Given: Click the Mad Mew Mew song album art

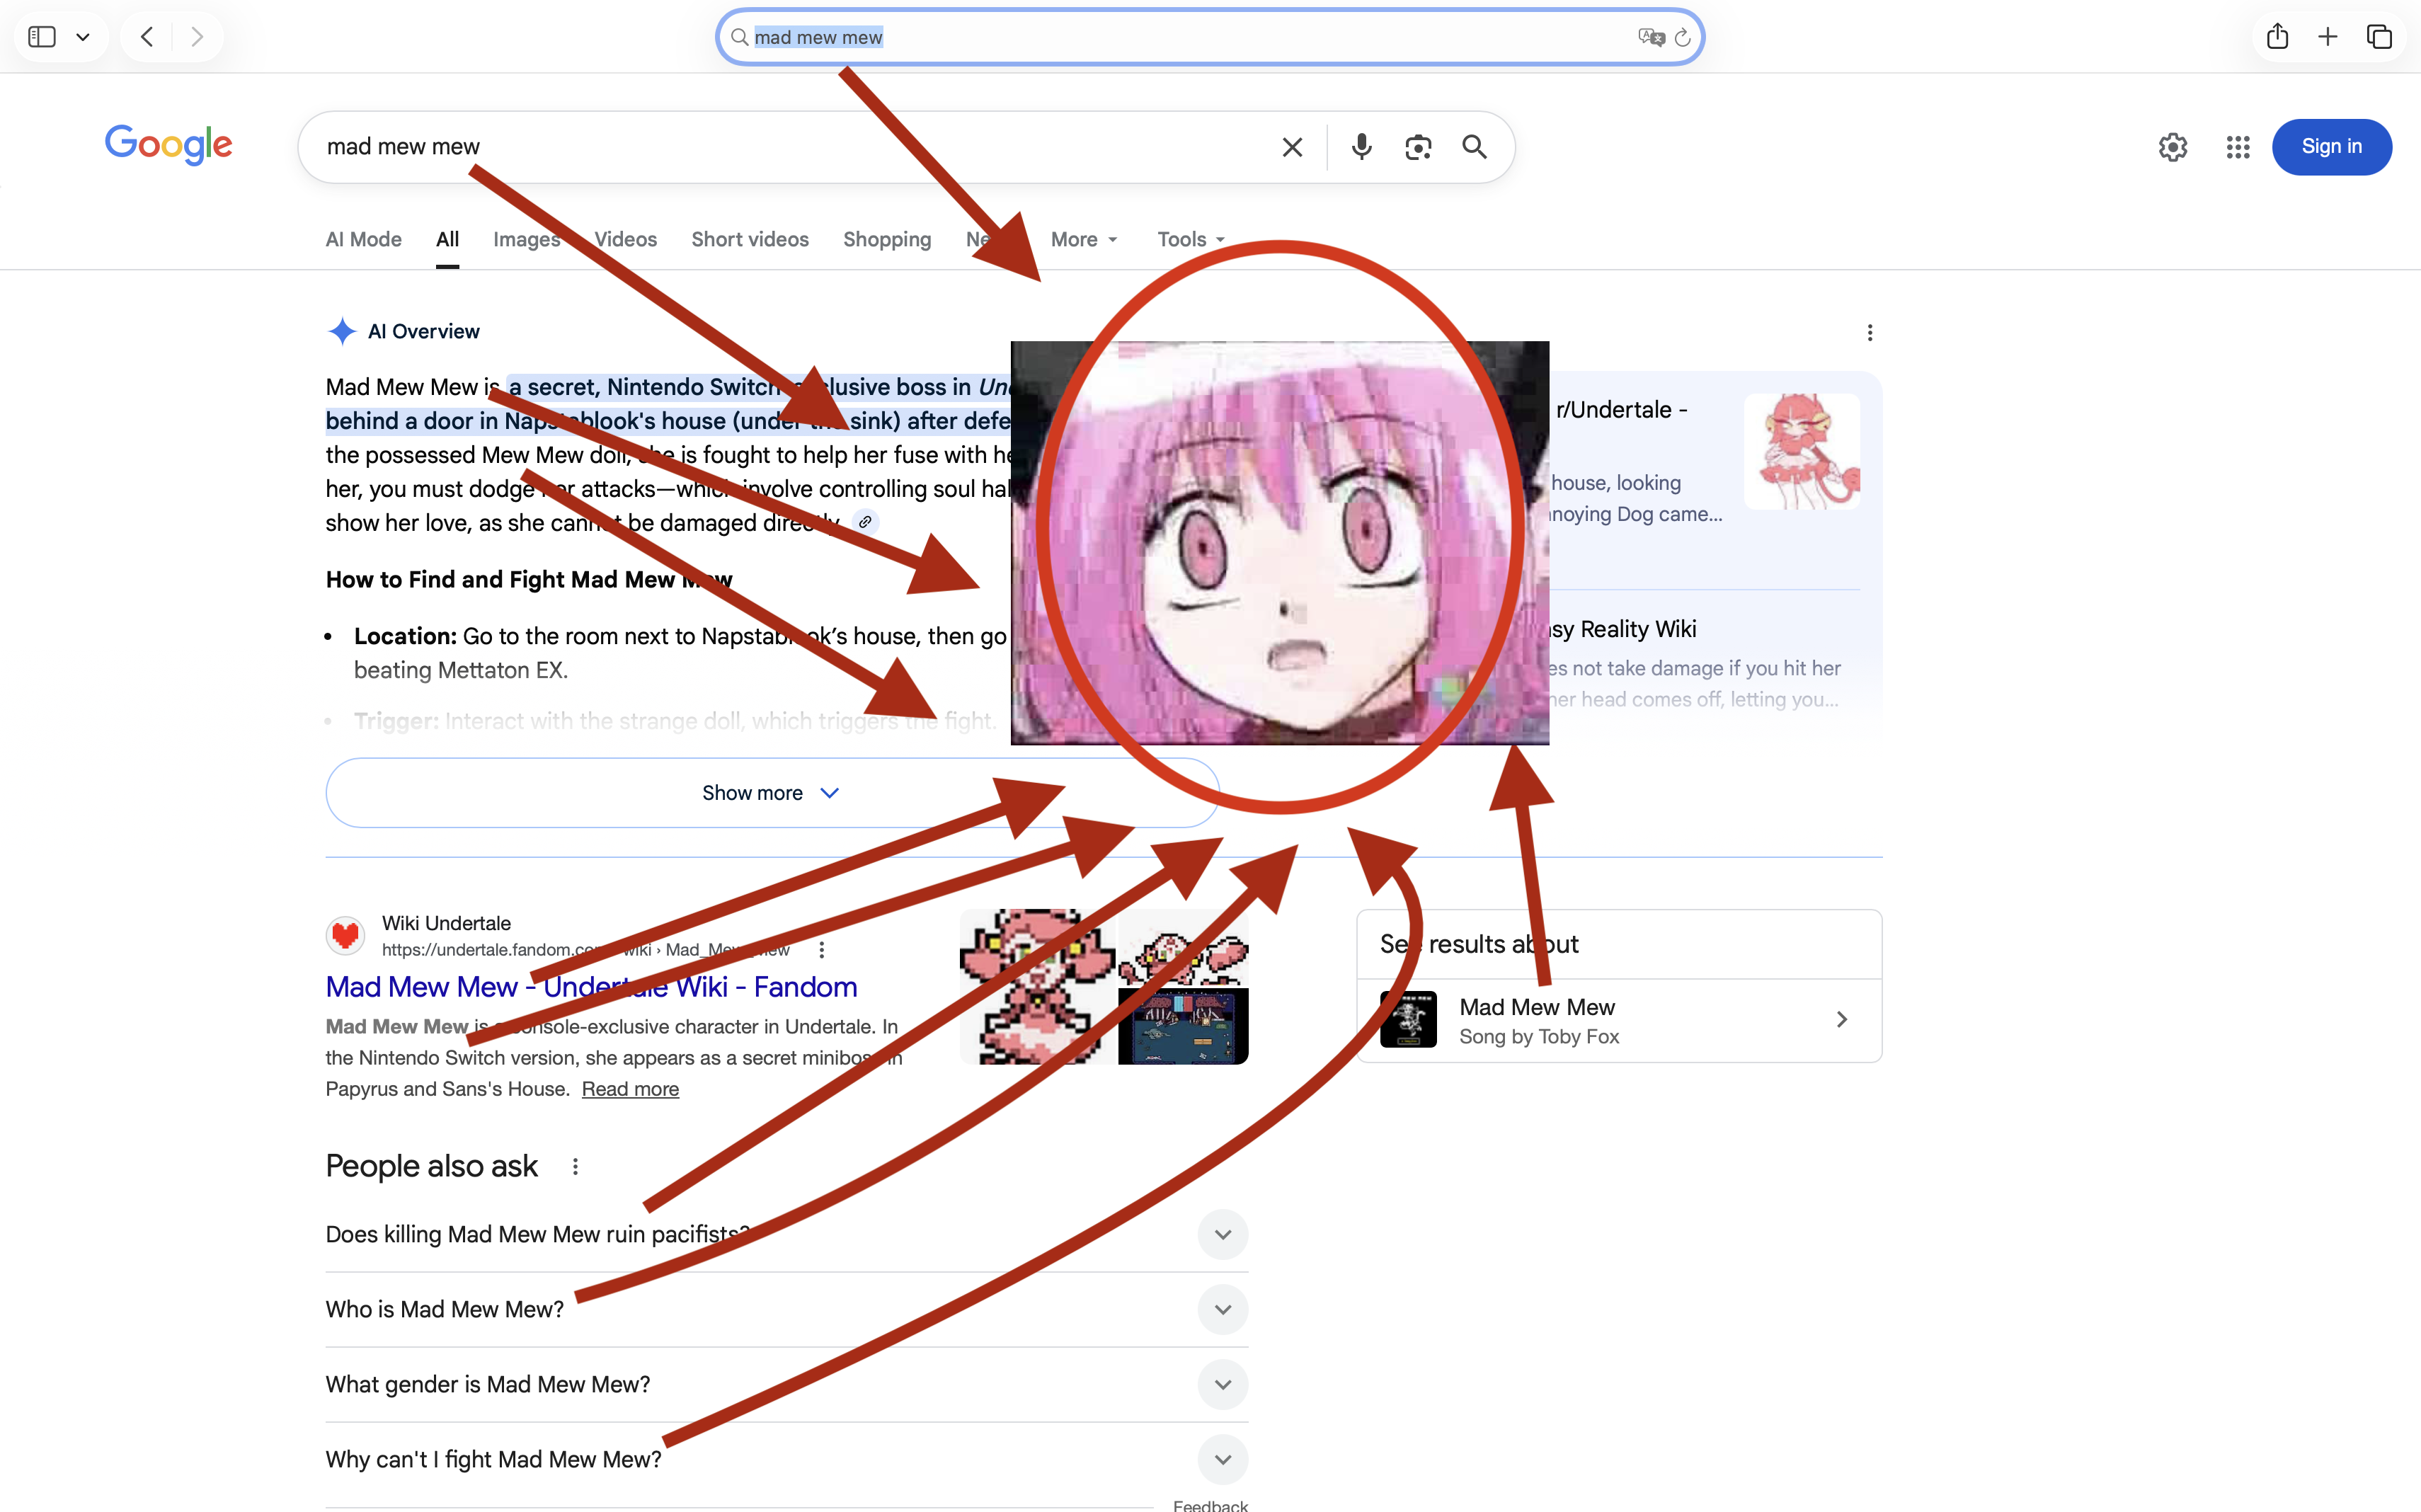Looking at the screenshot, I should tap(1408, 1019).
